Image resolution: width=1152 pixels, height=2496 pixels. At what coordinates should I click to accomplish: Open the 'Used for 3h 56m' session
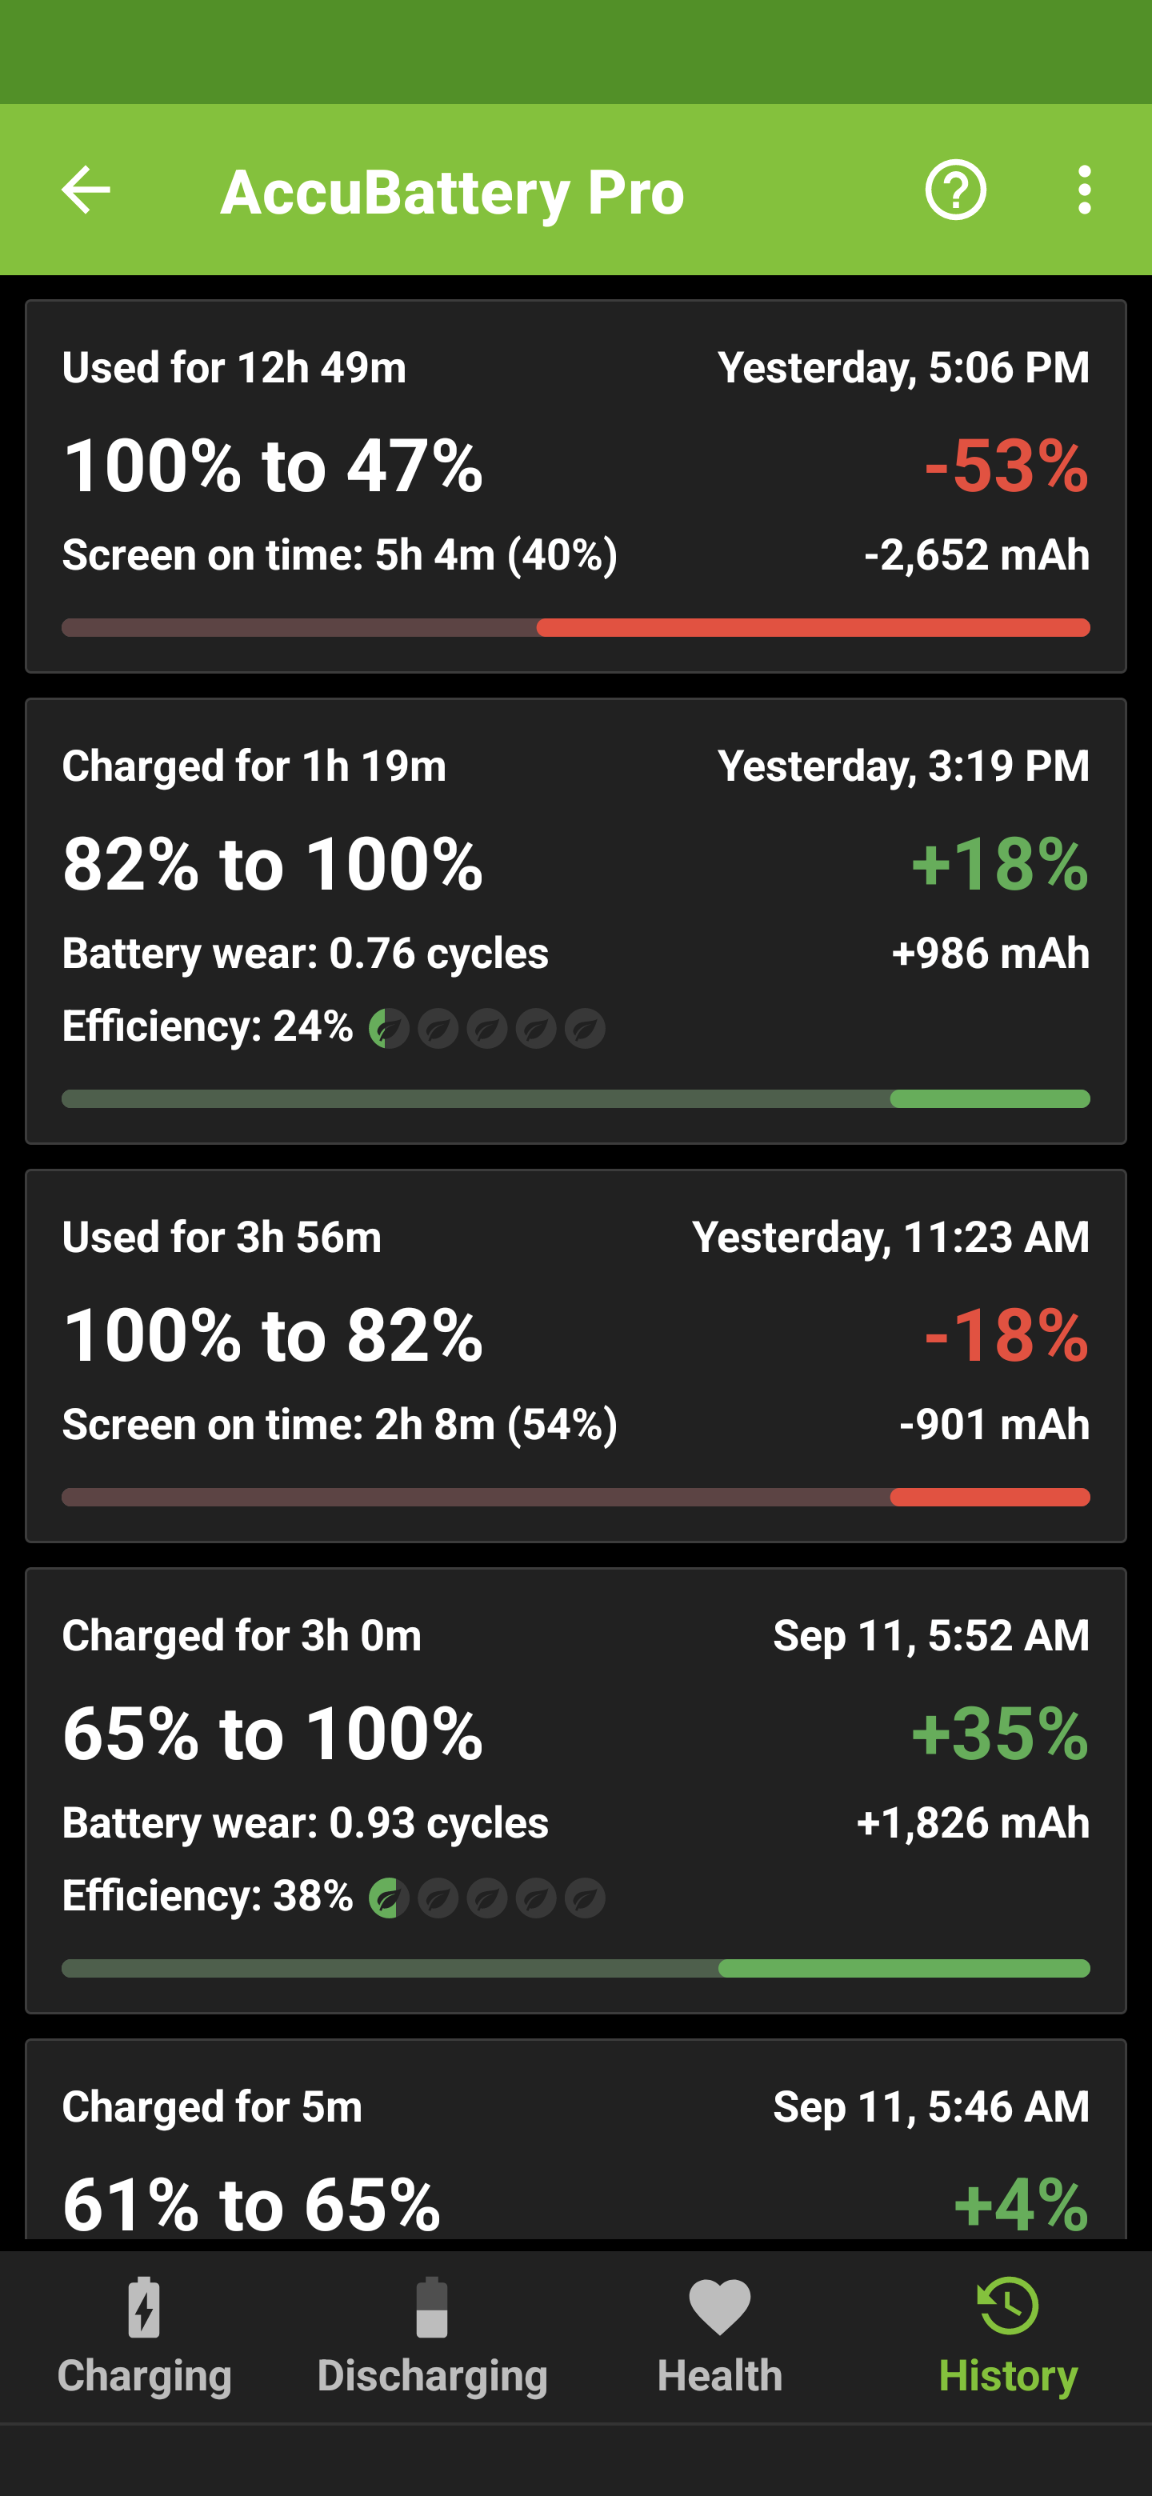pyautogui.click(x=576, y=1356)
